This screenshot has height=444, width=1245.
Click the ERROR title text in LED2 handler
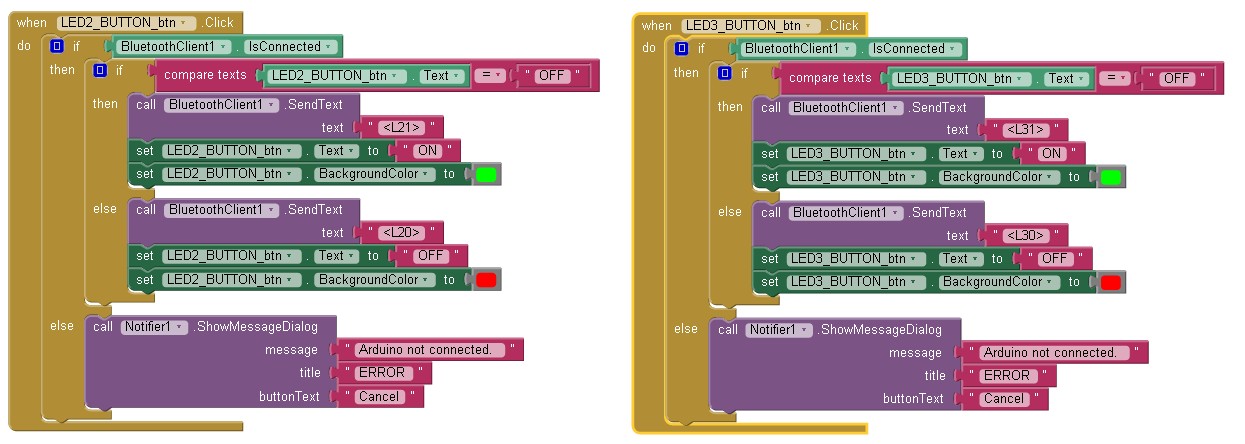click(x=382, y=373)
